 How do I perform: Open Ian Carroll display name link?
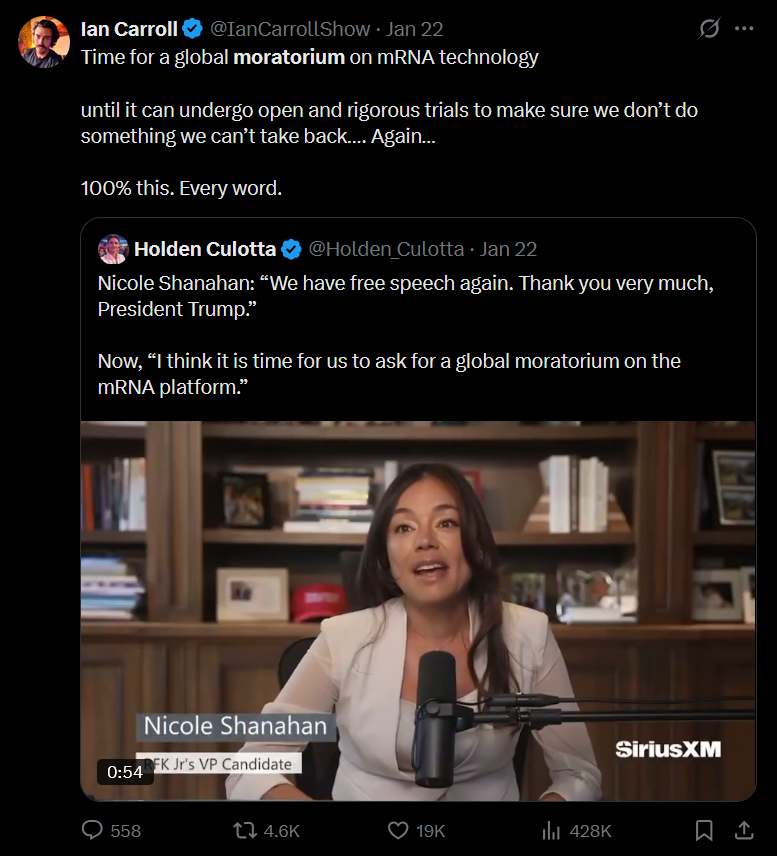(129, 29)
